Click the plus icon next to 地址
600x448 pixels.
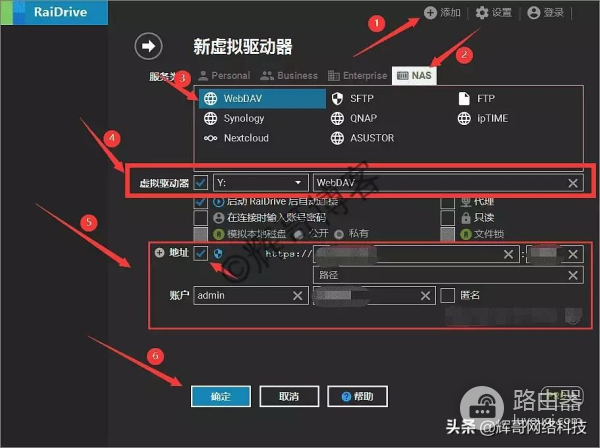(x=159, y=253)
